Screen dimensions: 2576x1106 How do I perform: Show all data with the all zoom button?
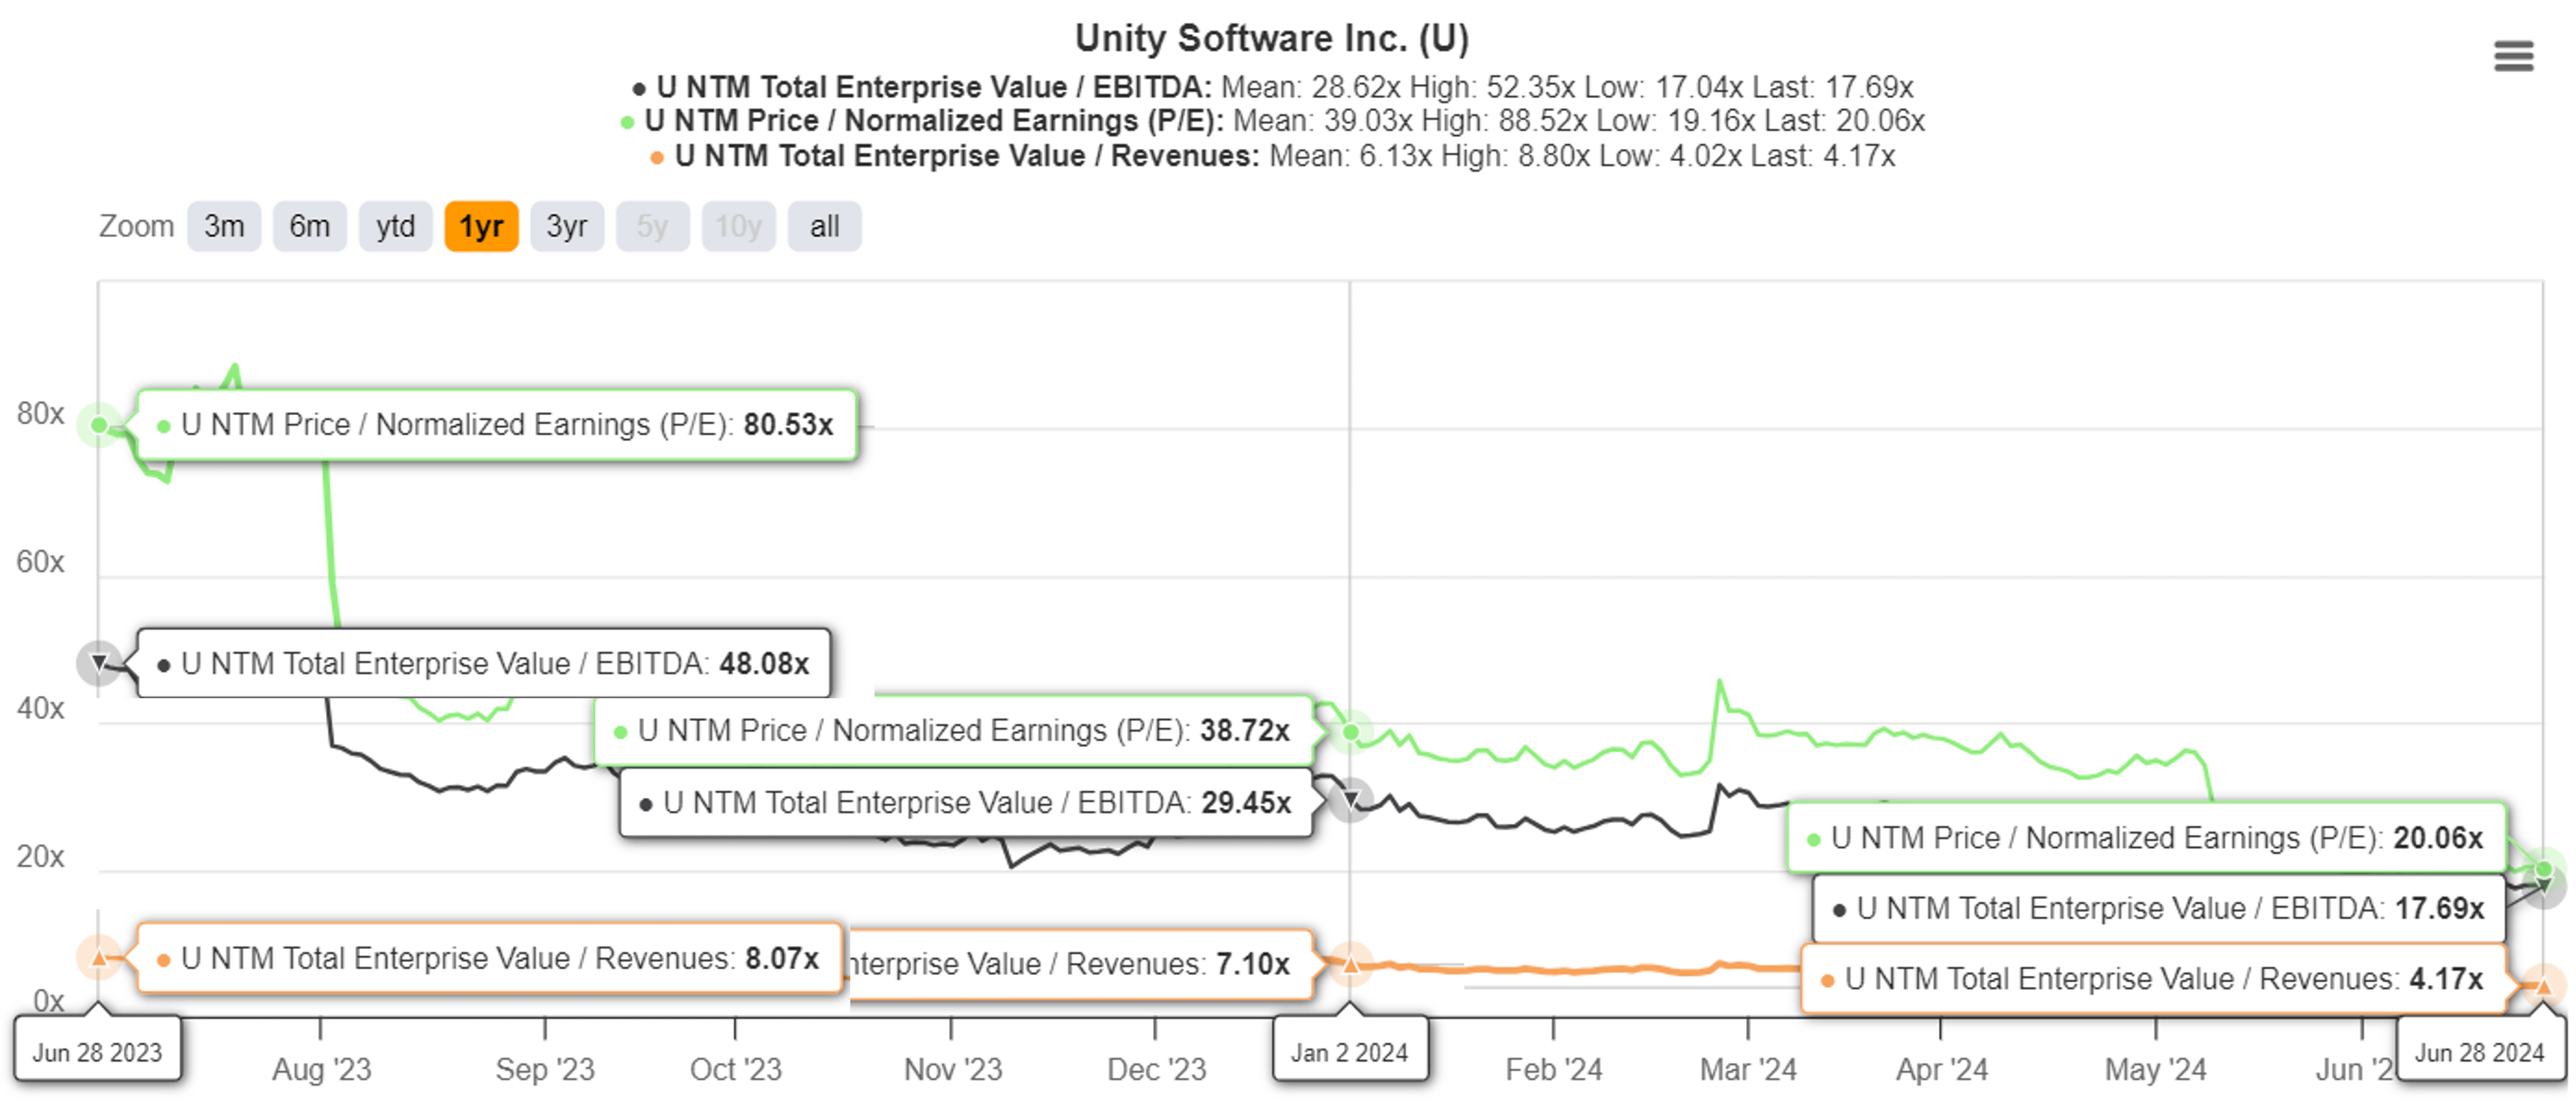(824, 226)
